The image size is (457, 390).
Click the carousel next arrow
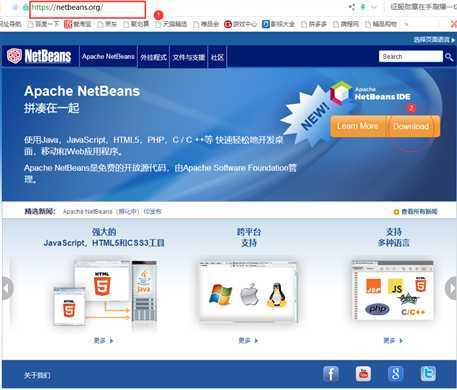[451, 288]
